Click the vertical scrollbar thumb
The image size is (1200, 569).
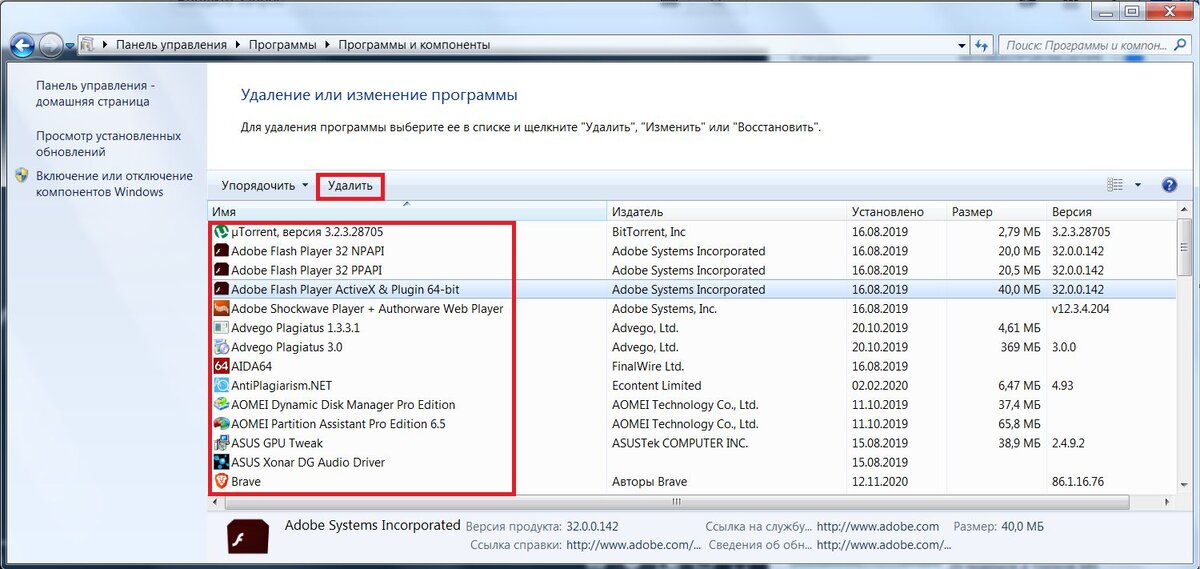point(1185,248)
